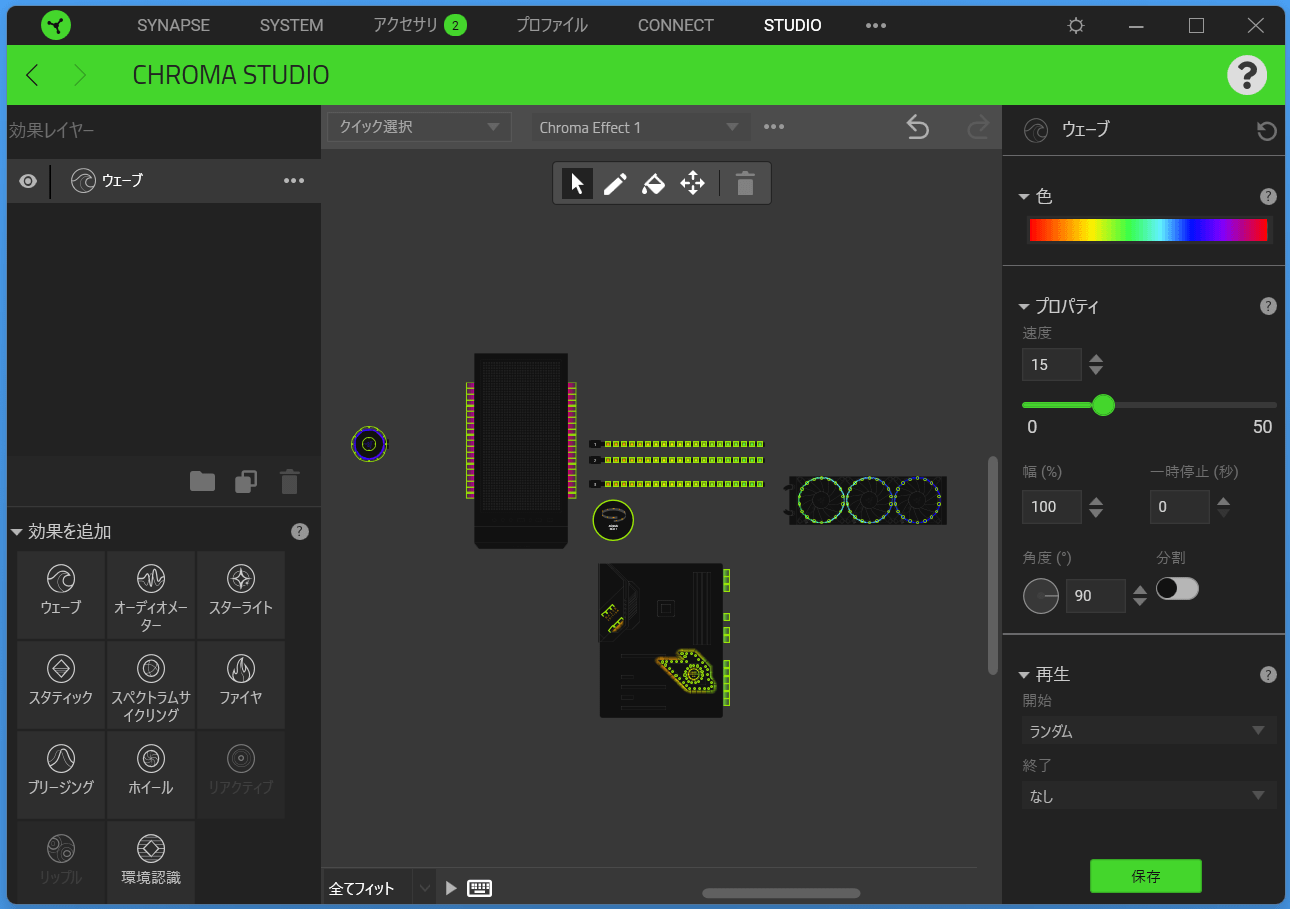This screenshot has height=909, width=1290.
Task: Add the ウェーブ effect
Action: click(x=61, y=594)
